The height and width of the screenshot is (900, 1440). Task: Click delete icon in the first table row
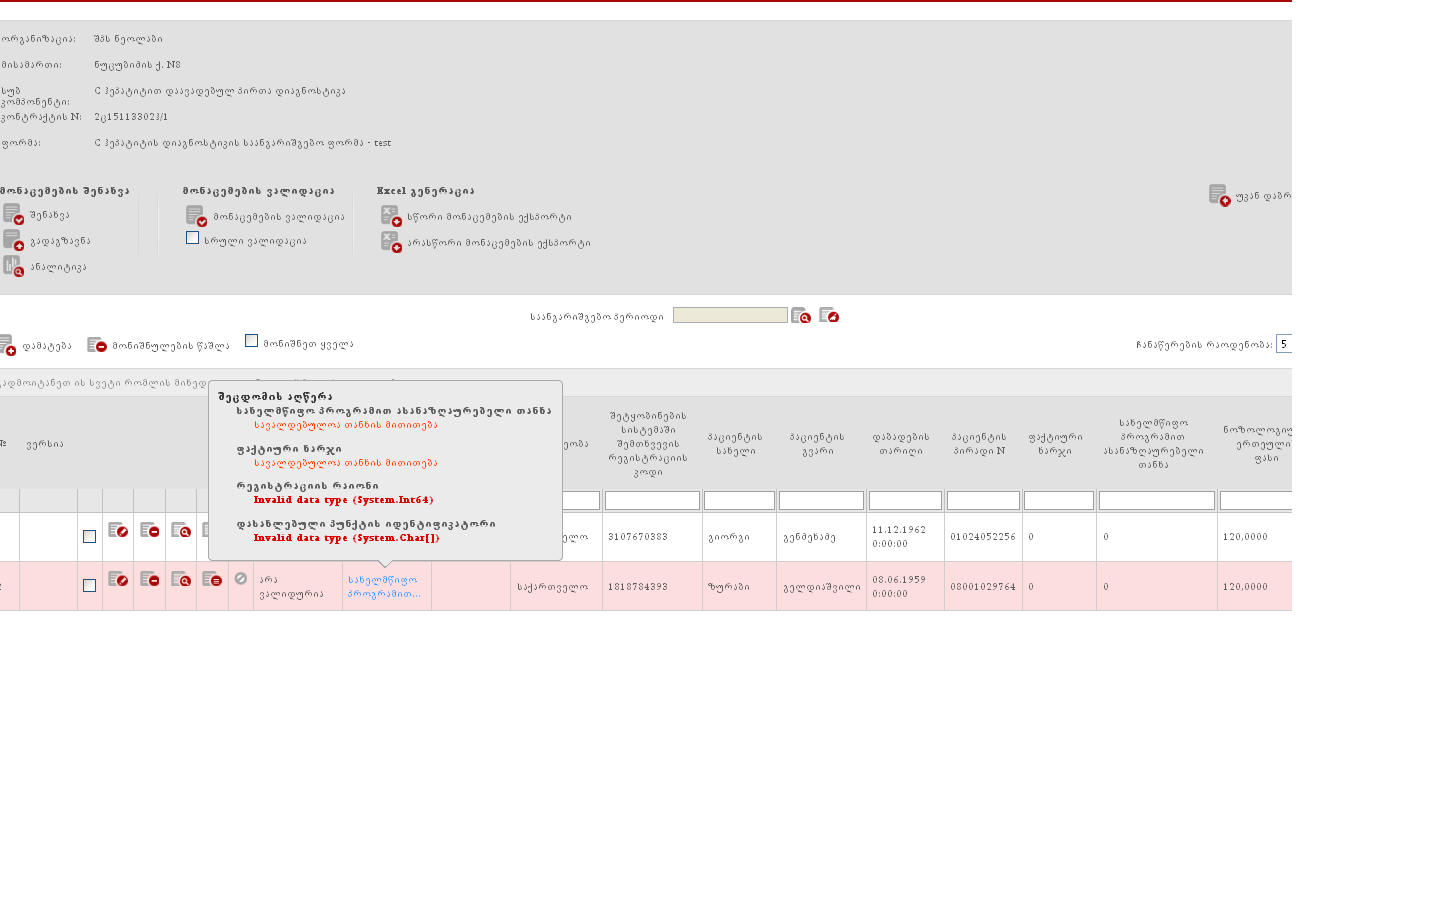150,531
